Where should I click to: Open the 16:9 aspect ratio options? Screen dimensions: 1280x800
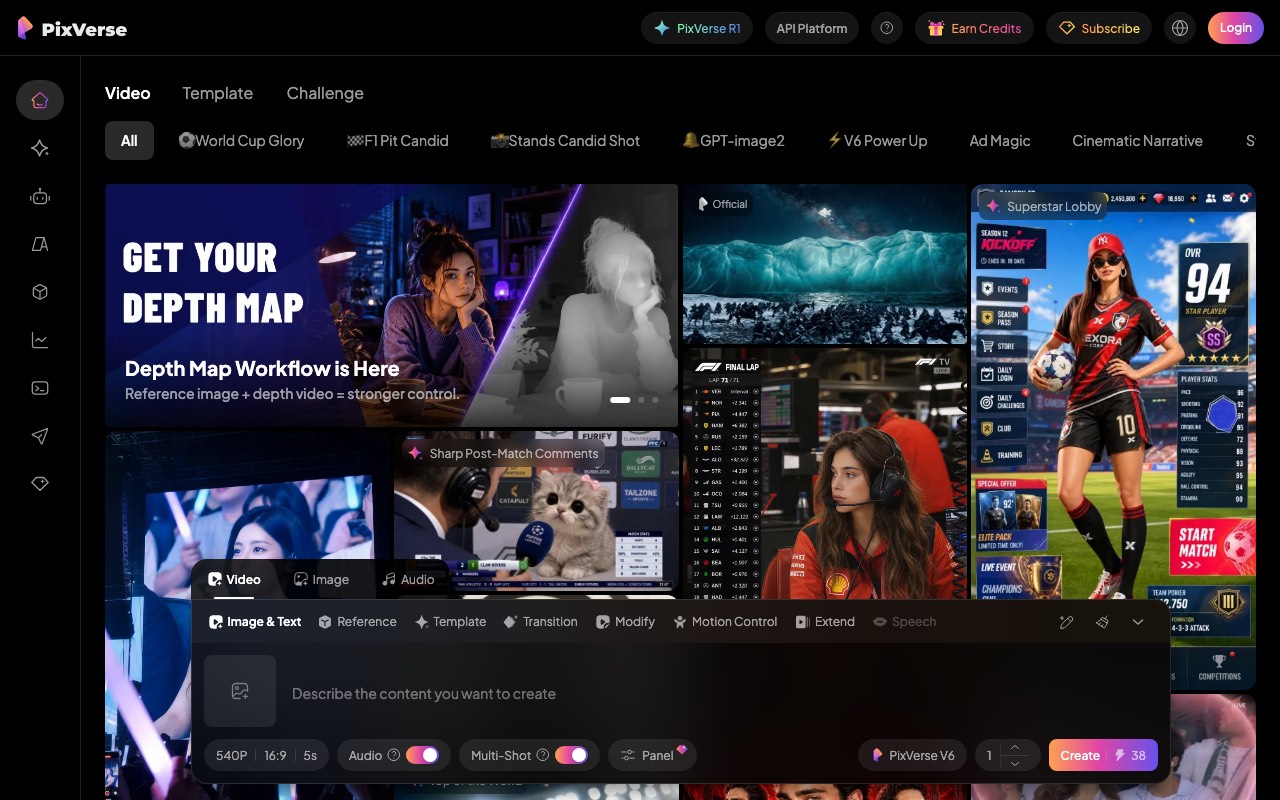(275, 755)
